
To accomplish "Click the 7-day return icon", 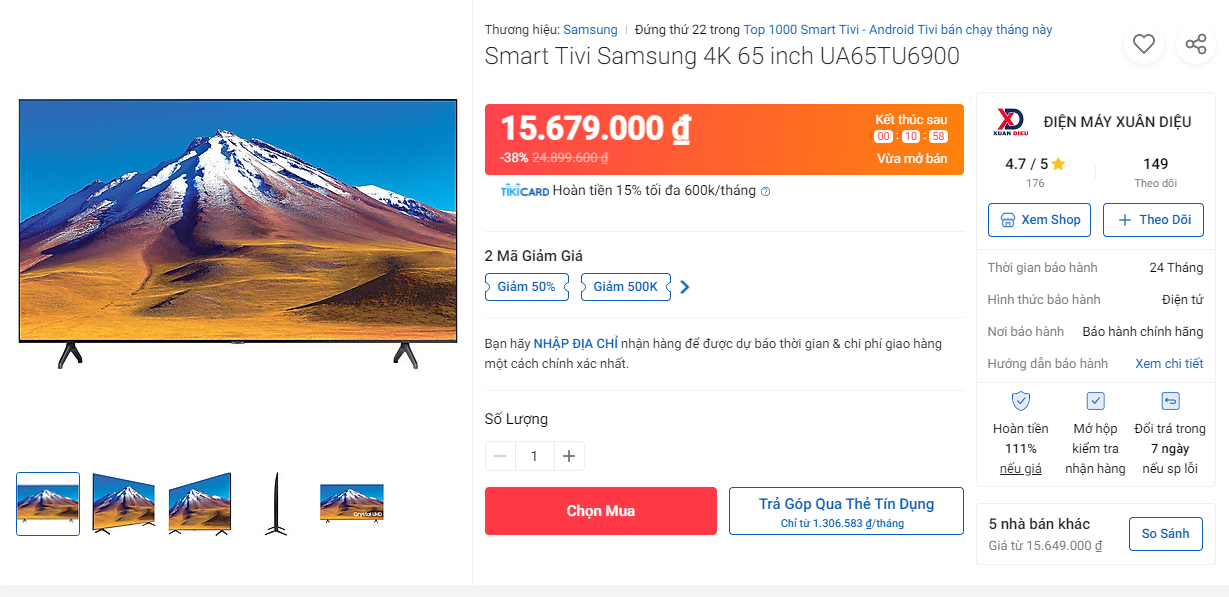I will [1170, 401].
